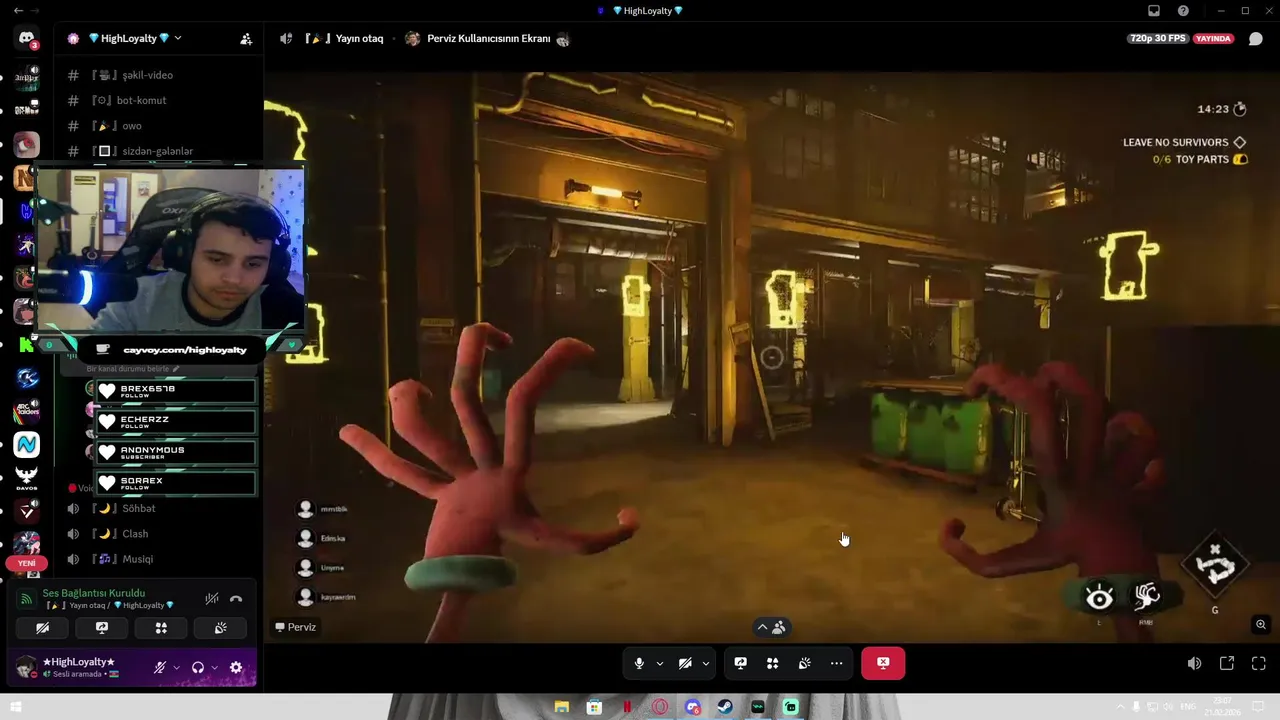The height and width of the screenshot is (720, 1280).
Task: Click Perviz Kullanıcısının Ekranı stream title
Action: (488, 38)
